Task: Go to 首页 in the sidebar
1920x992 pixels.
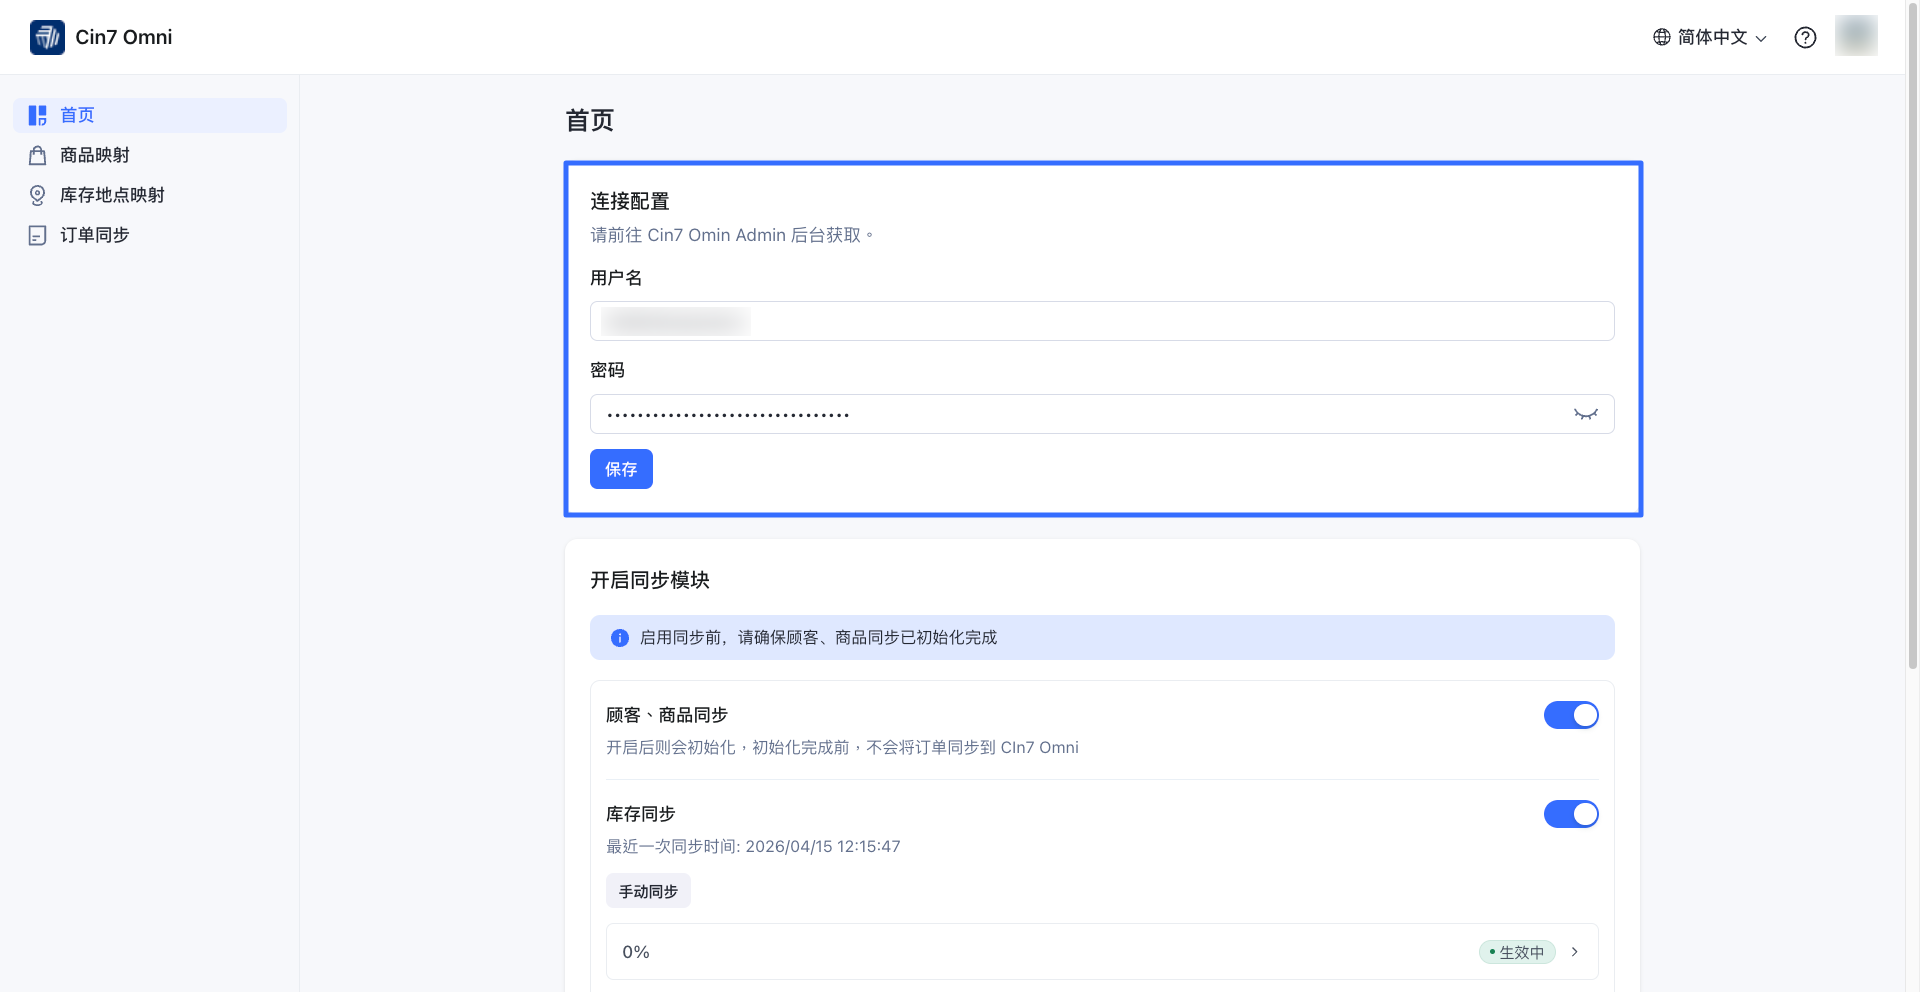Action: (150, 115)
